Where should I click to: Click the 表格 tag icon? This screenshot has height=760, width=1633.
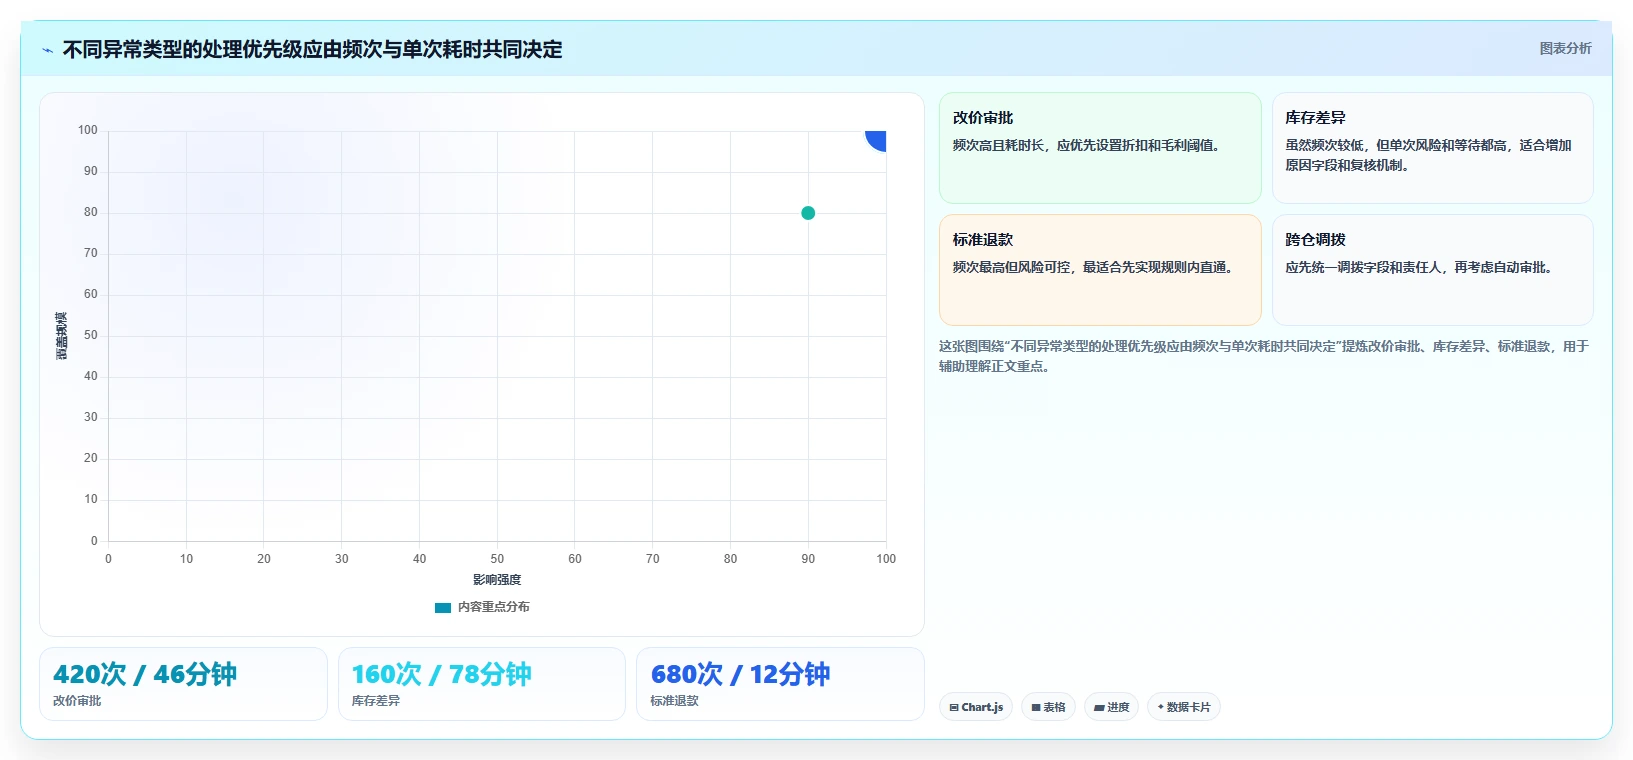pyautogui.click(x=1036, y=707)
